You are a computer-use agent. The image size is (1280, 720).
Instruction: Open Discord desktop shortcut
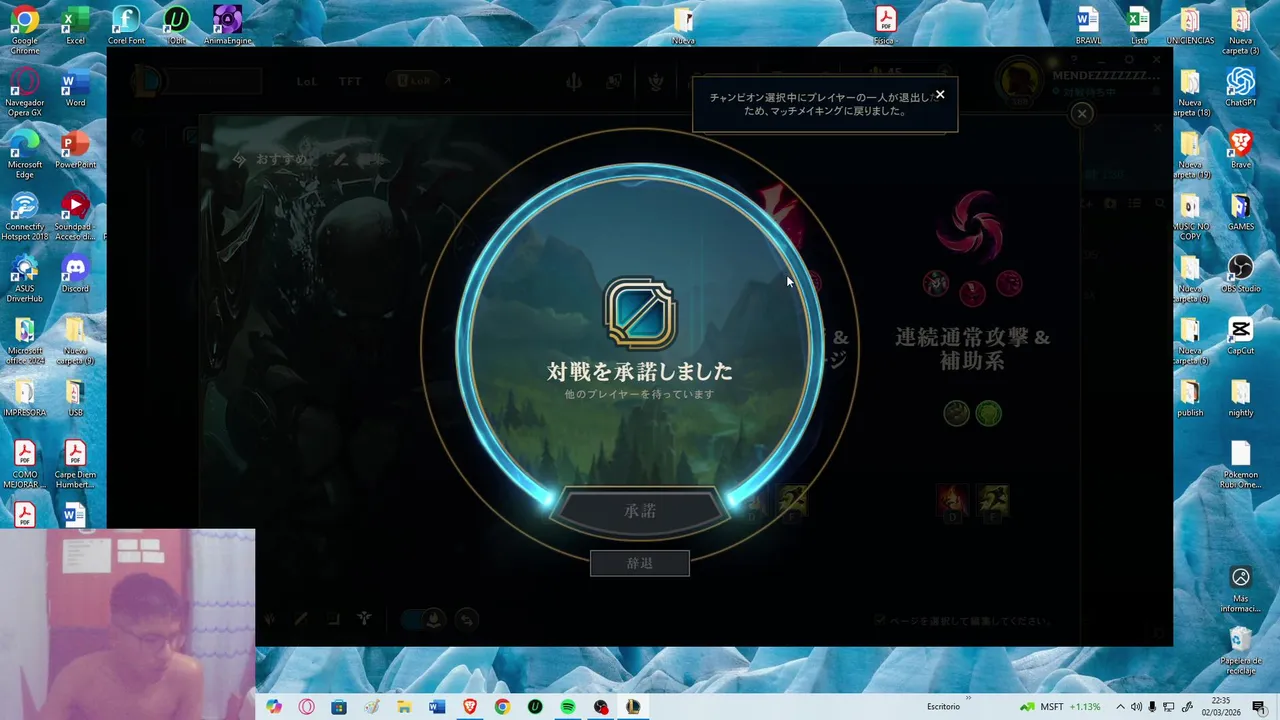(75, 274)
